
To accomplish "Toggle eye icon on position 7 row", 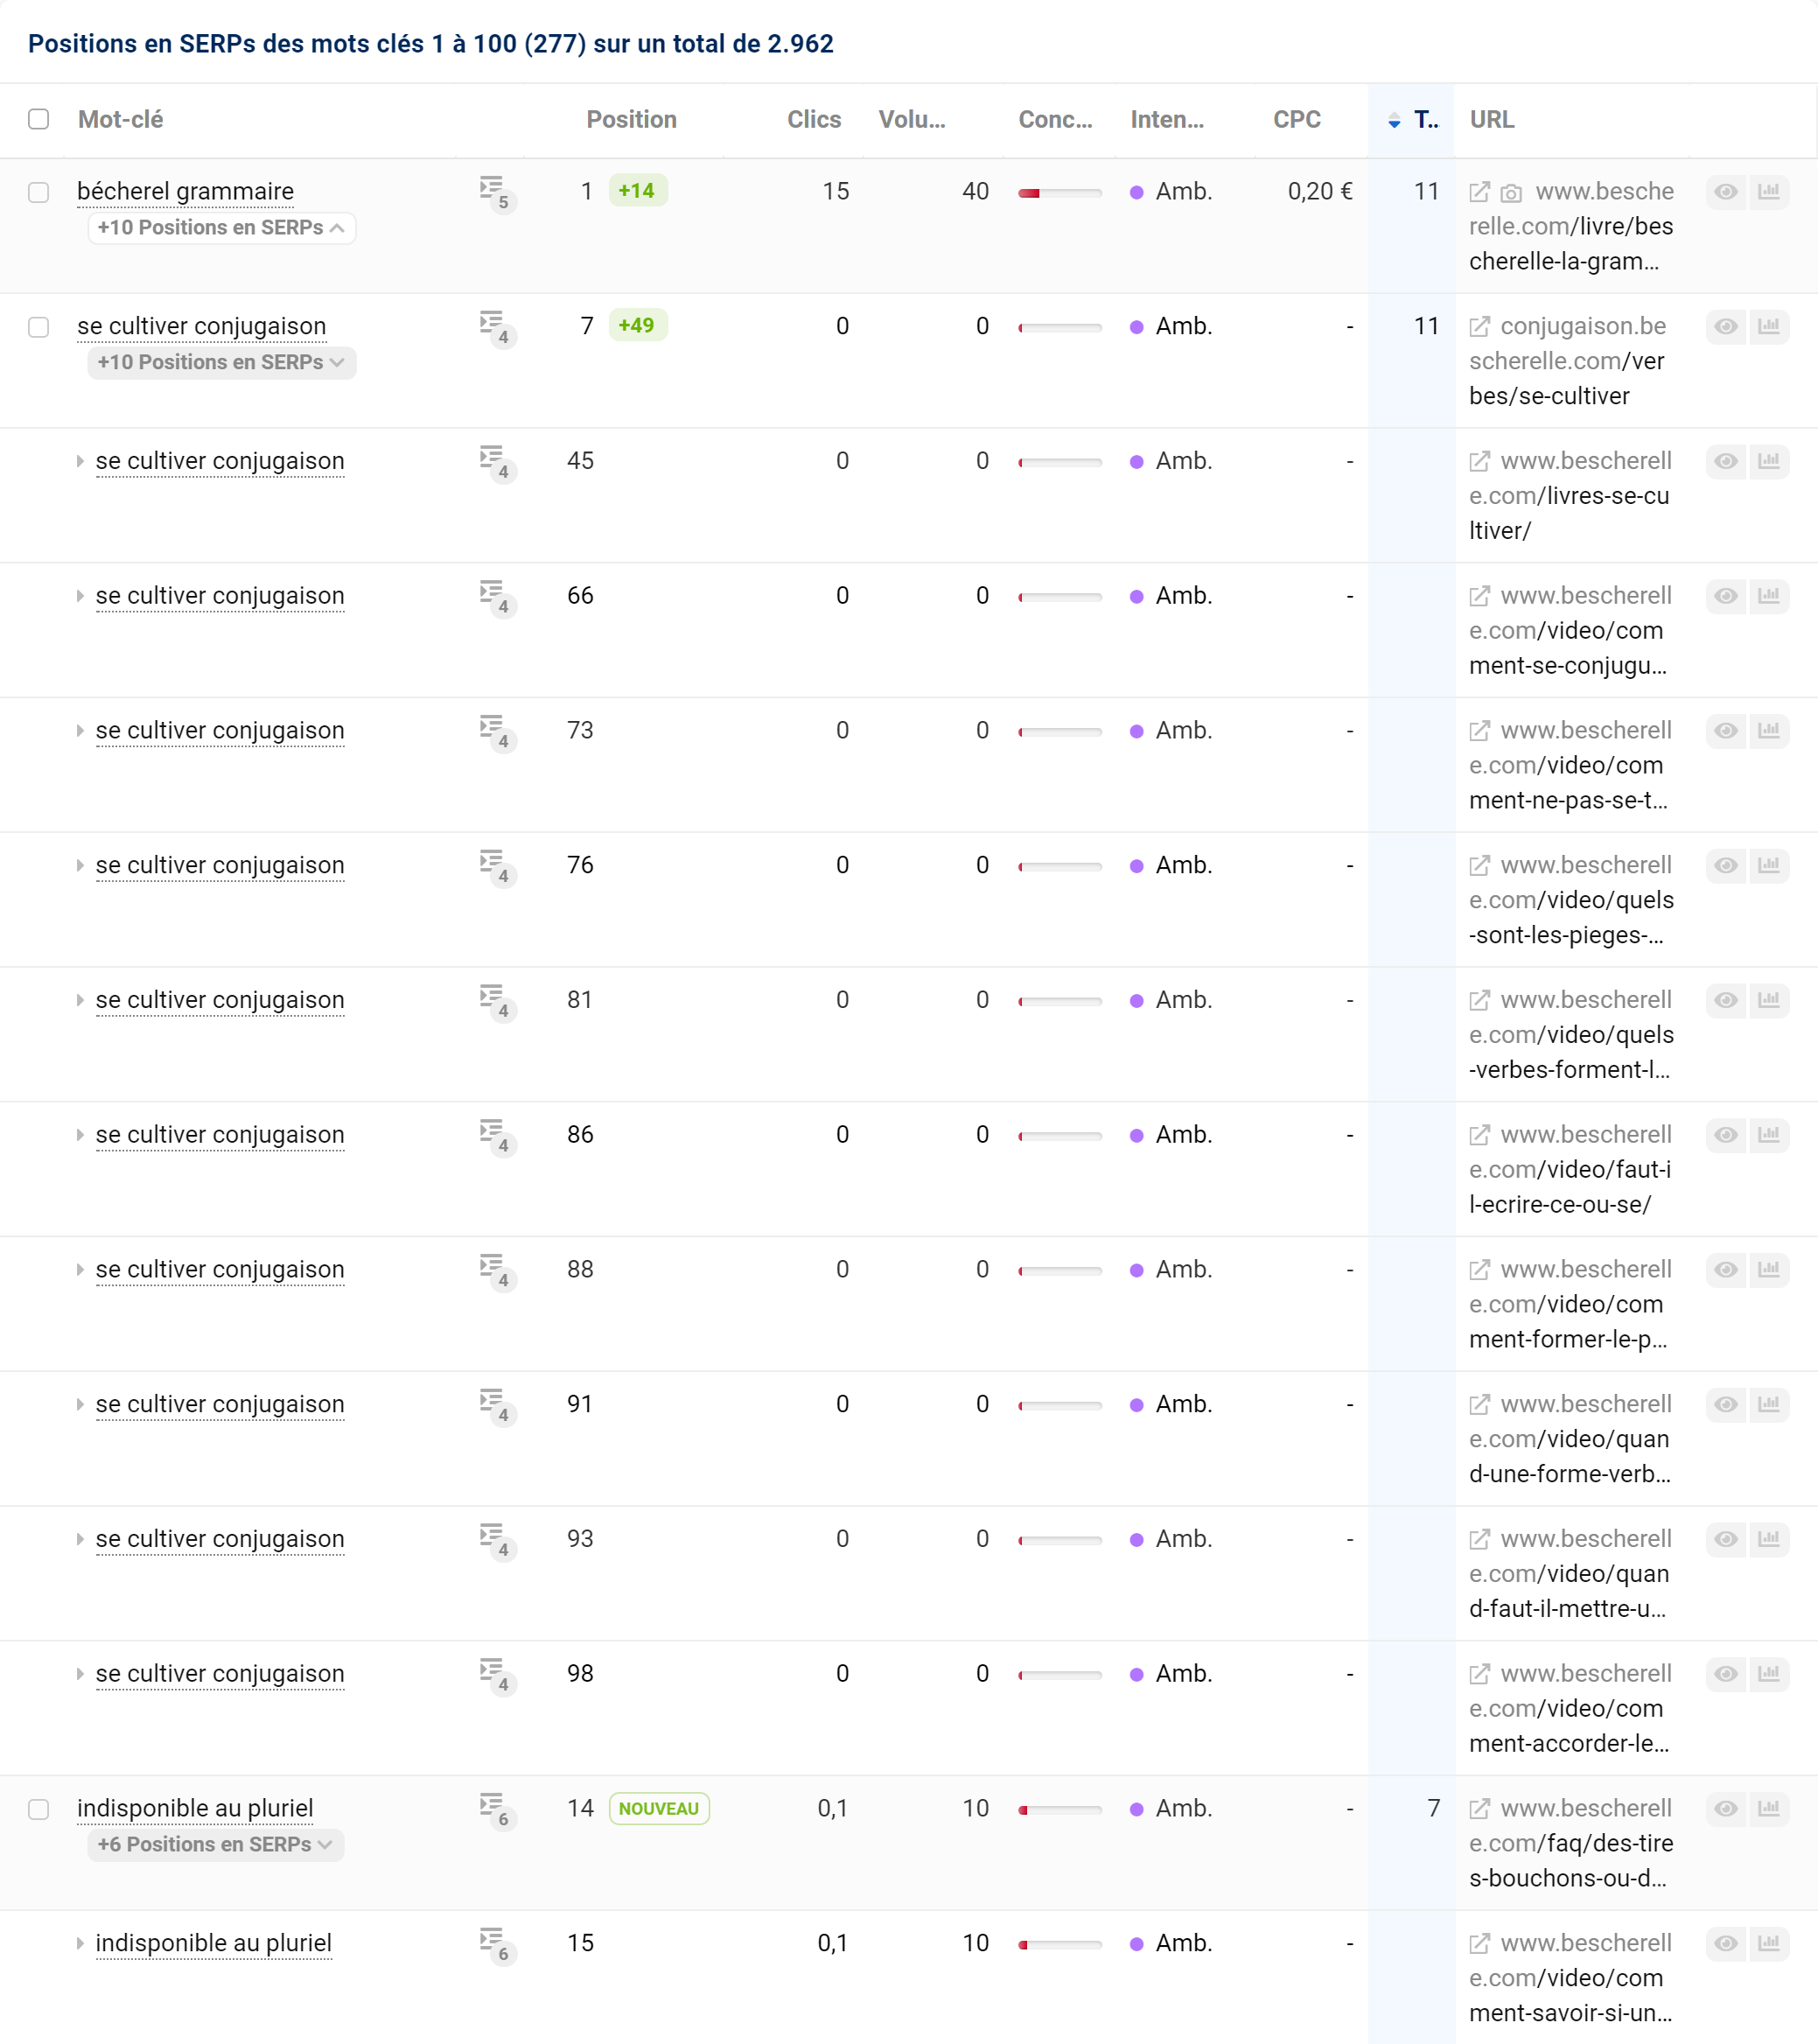I will pos(1726,326).
